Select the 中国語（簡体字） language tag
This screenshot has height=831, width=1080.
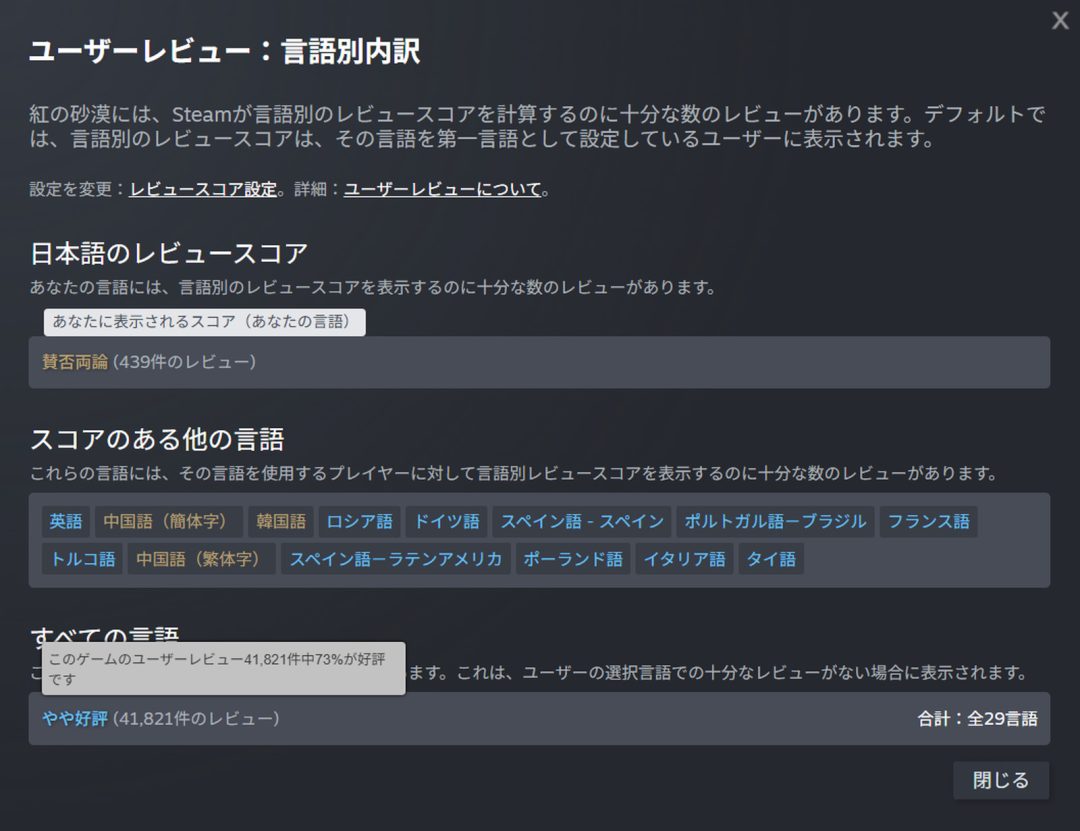(169, 522)
